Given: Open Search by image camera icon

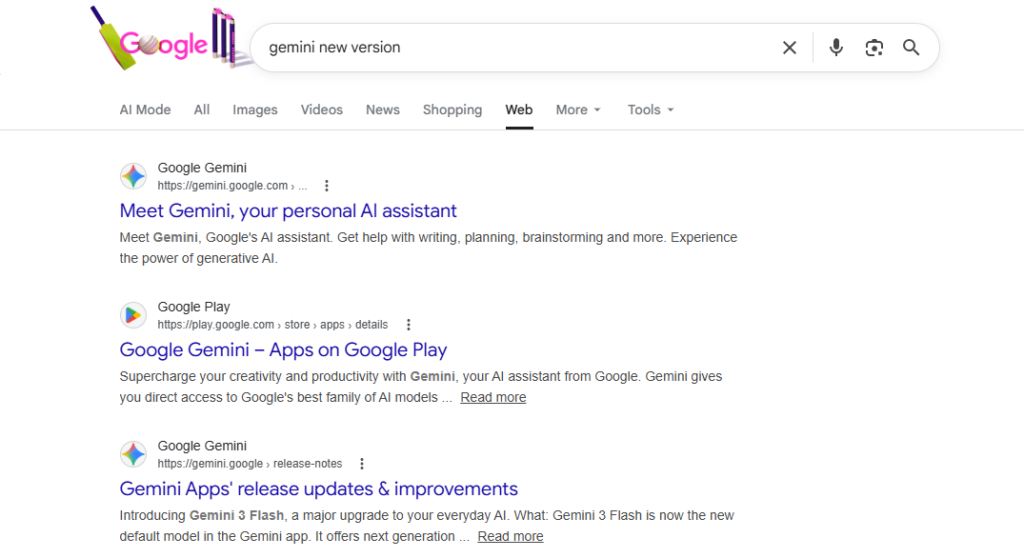Looking at the screenshot, I should pyautogui.click(x=874, y=48).
